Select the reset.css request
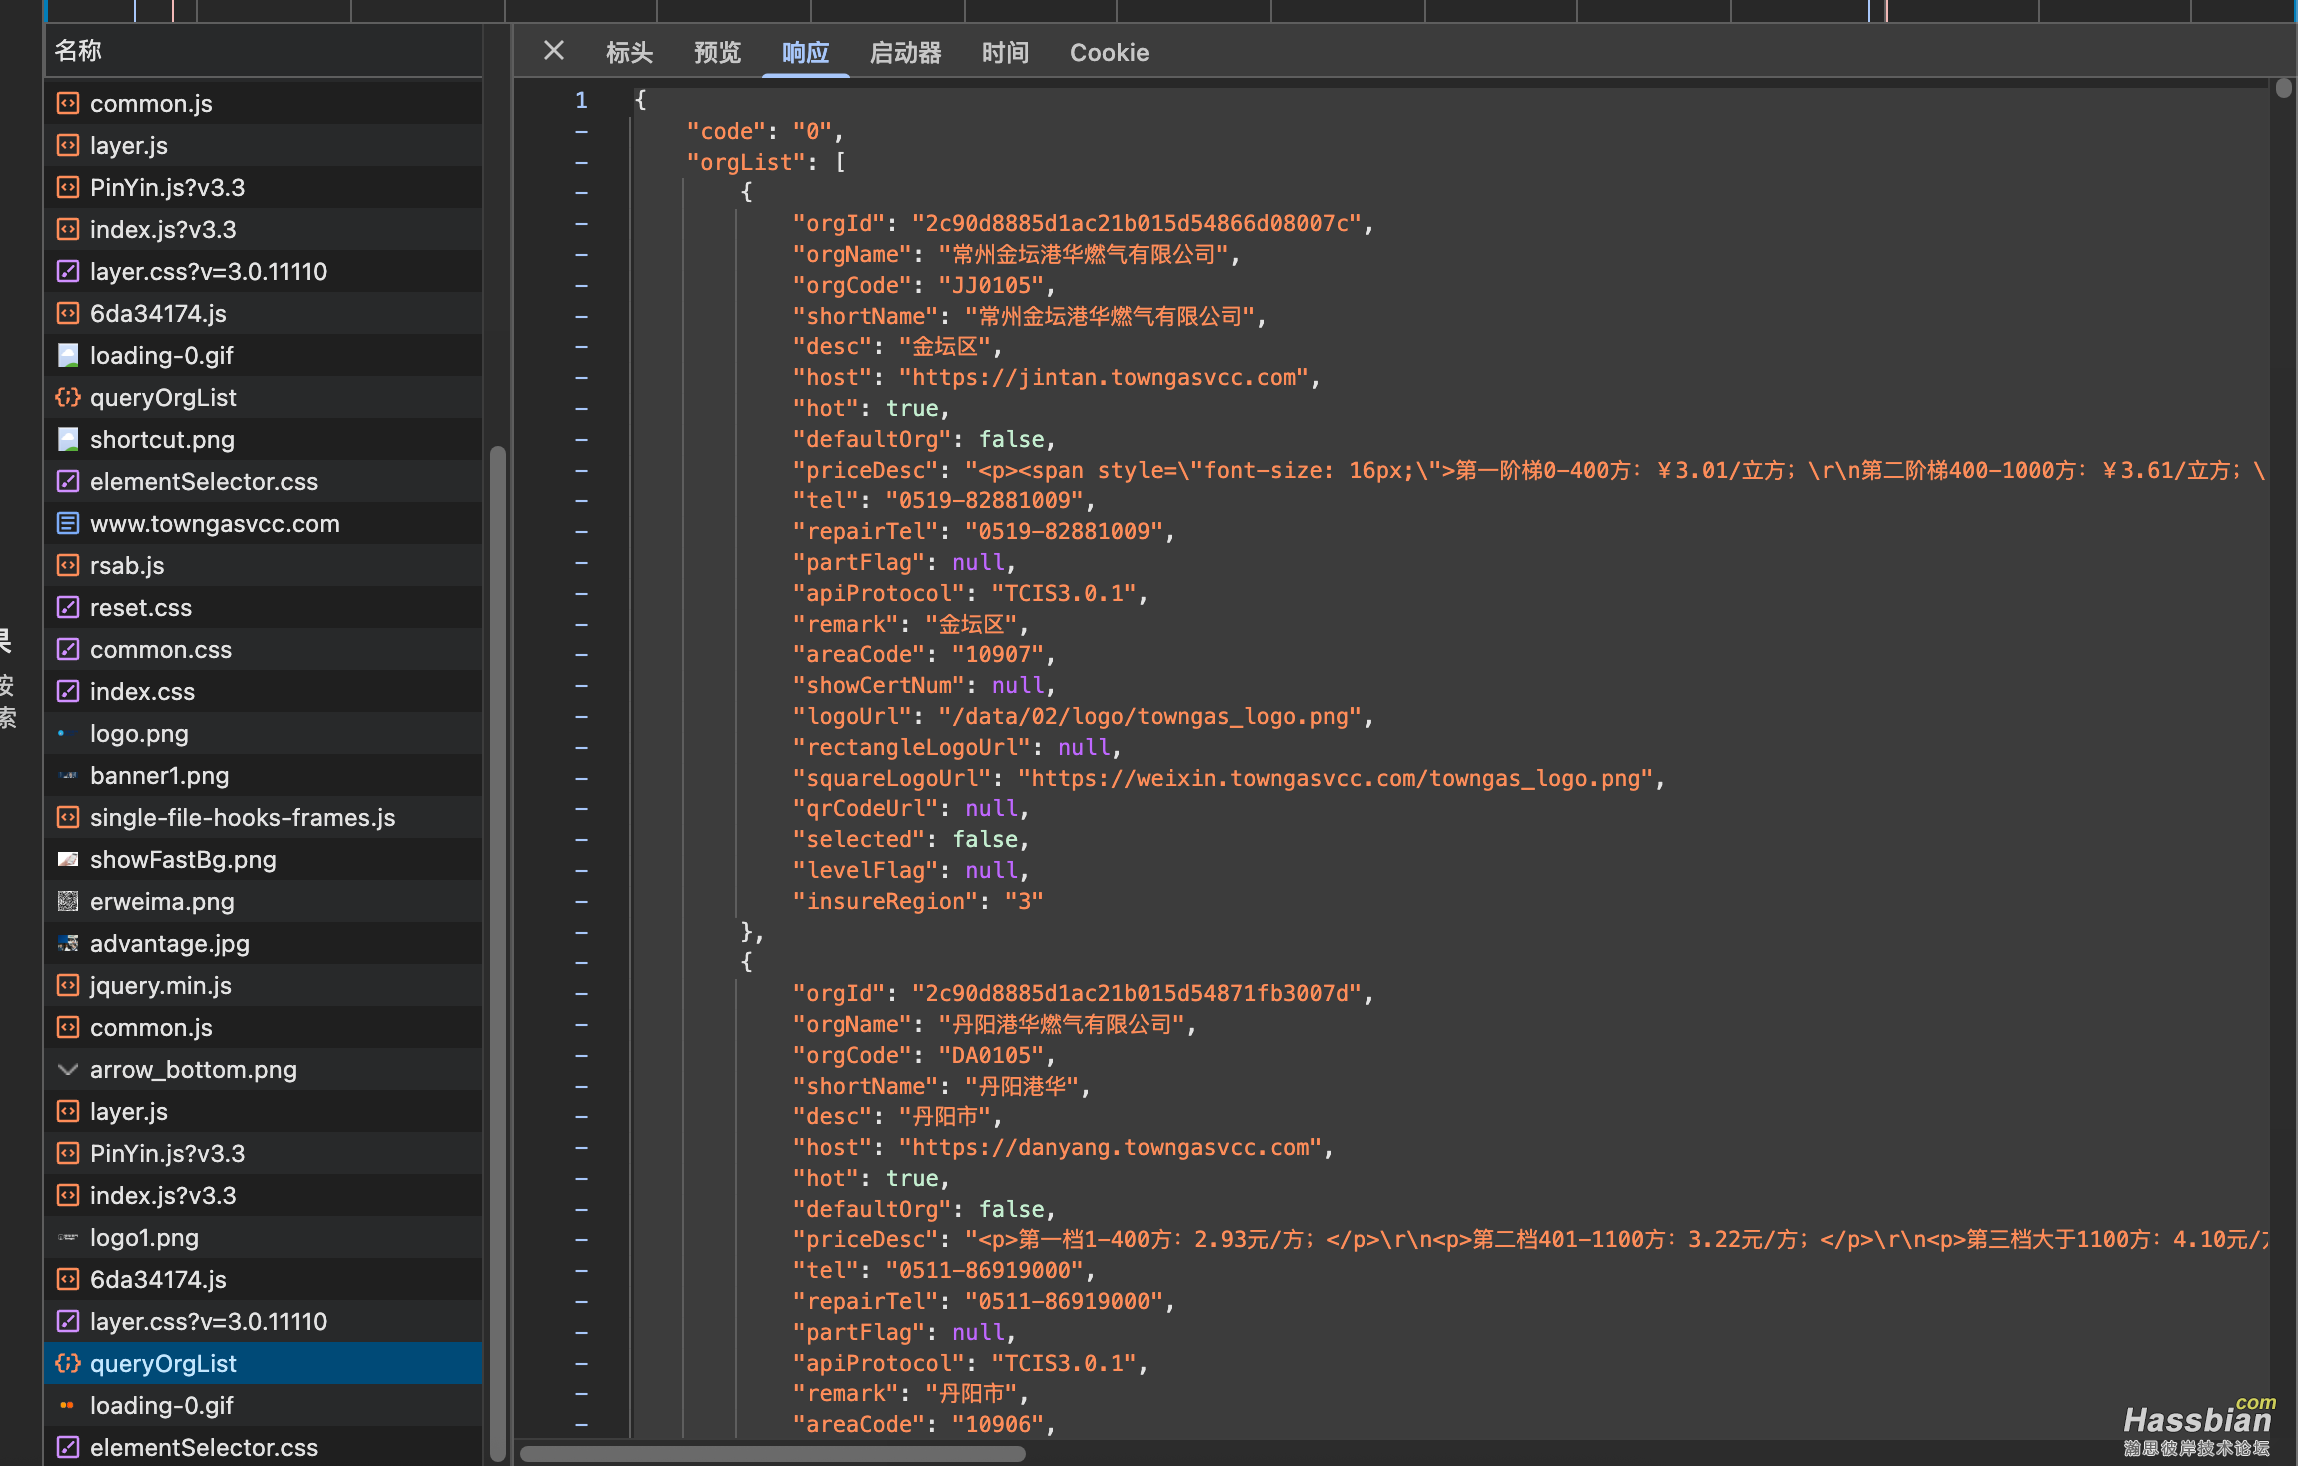Screen dimensions: 2298x1466 (264, 607)
